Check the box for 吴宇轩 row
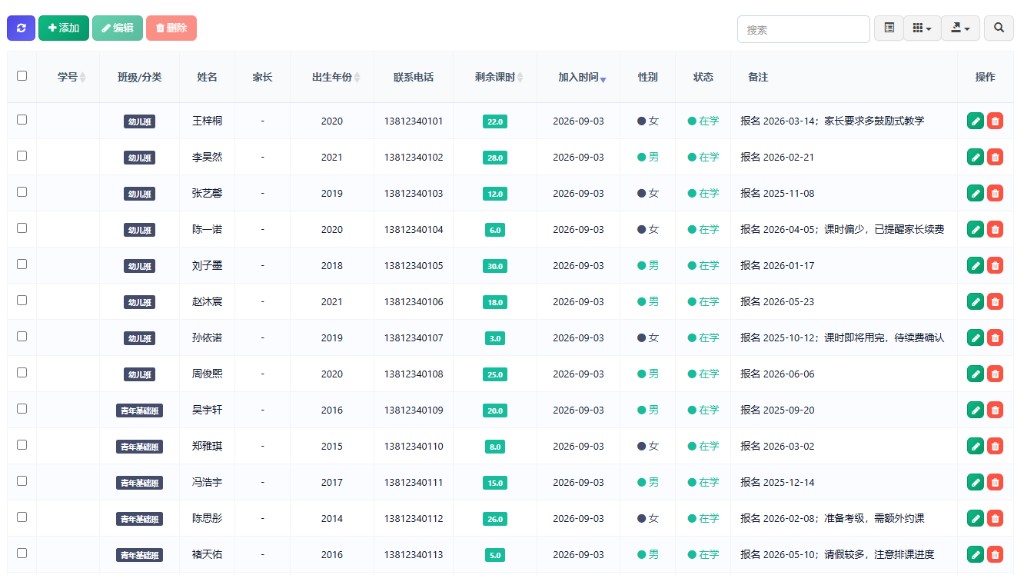Image resolution: width=1024 pixels, height=575 pixels. 22,408
